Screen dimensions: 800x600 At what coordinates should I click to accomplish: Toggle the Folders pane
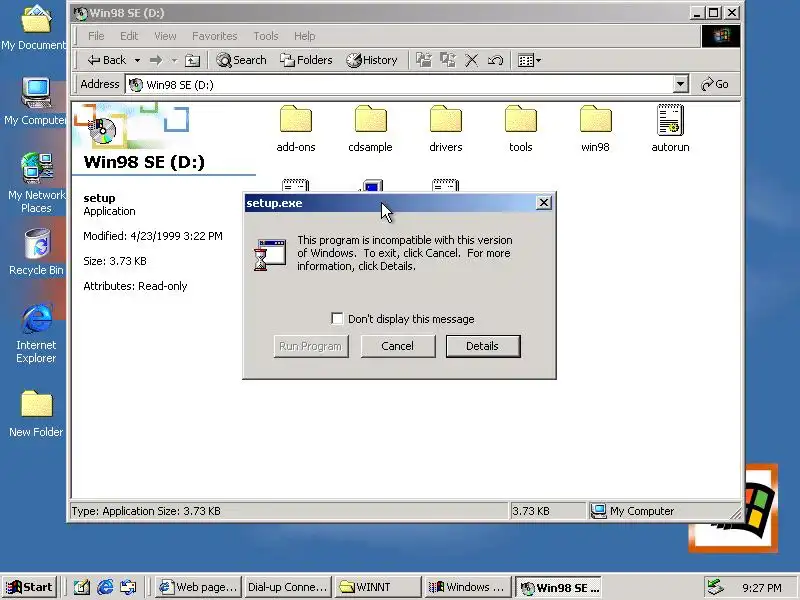(306, 60)
